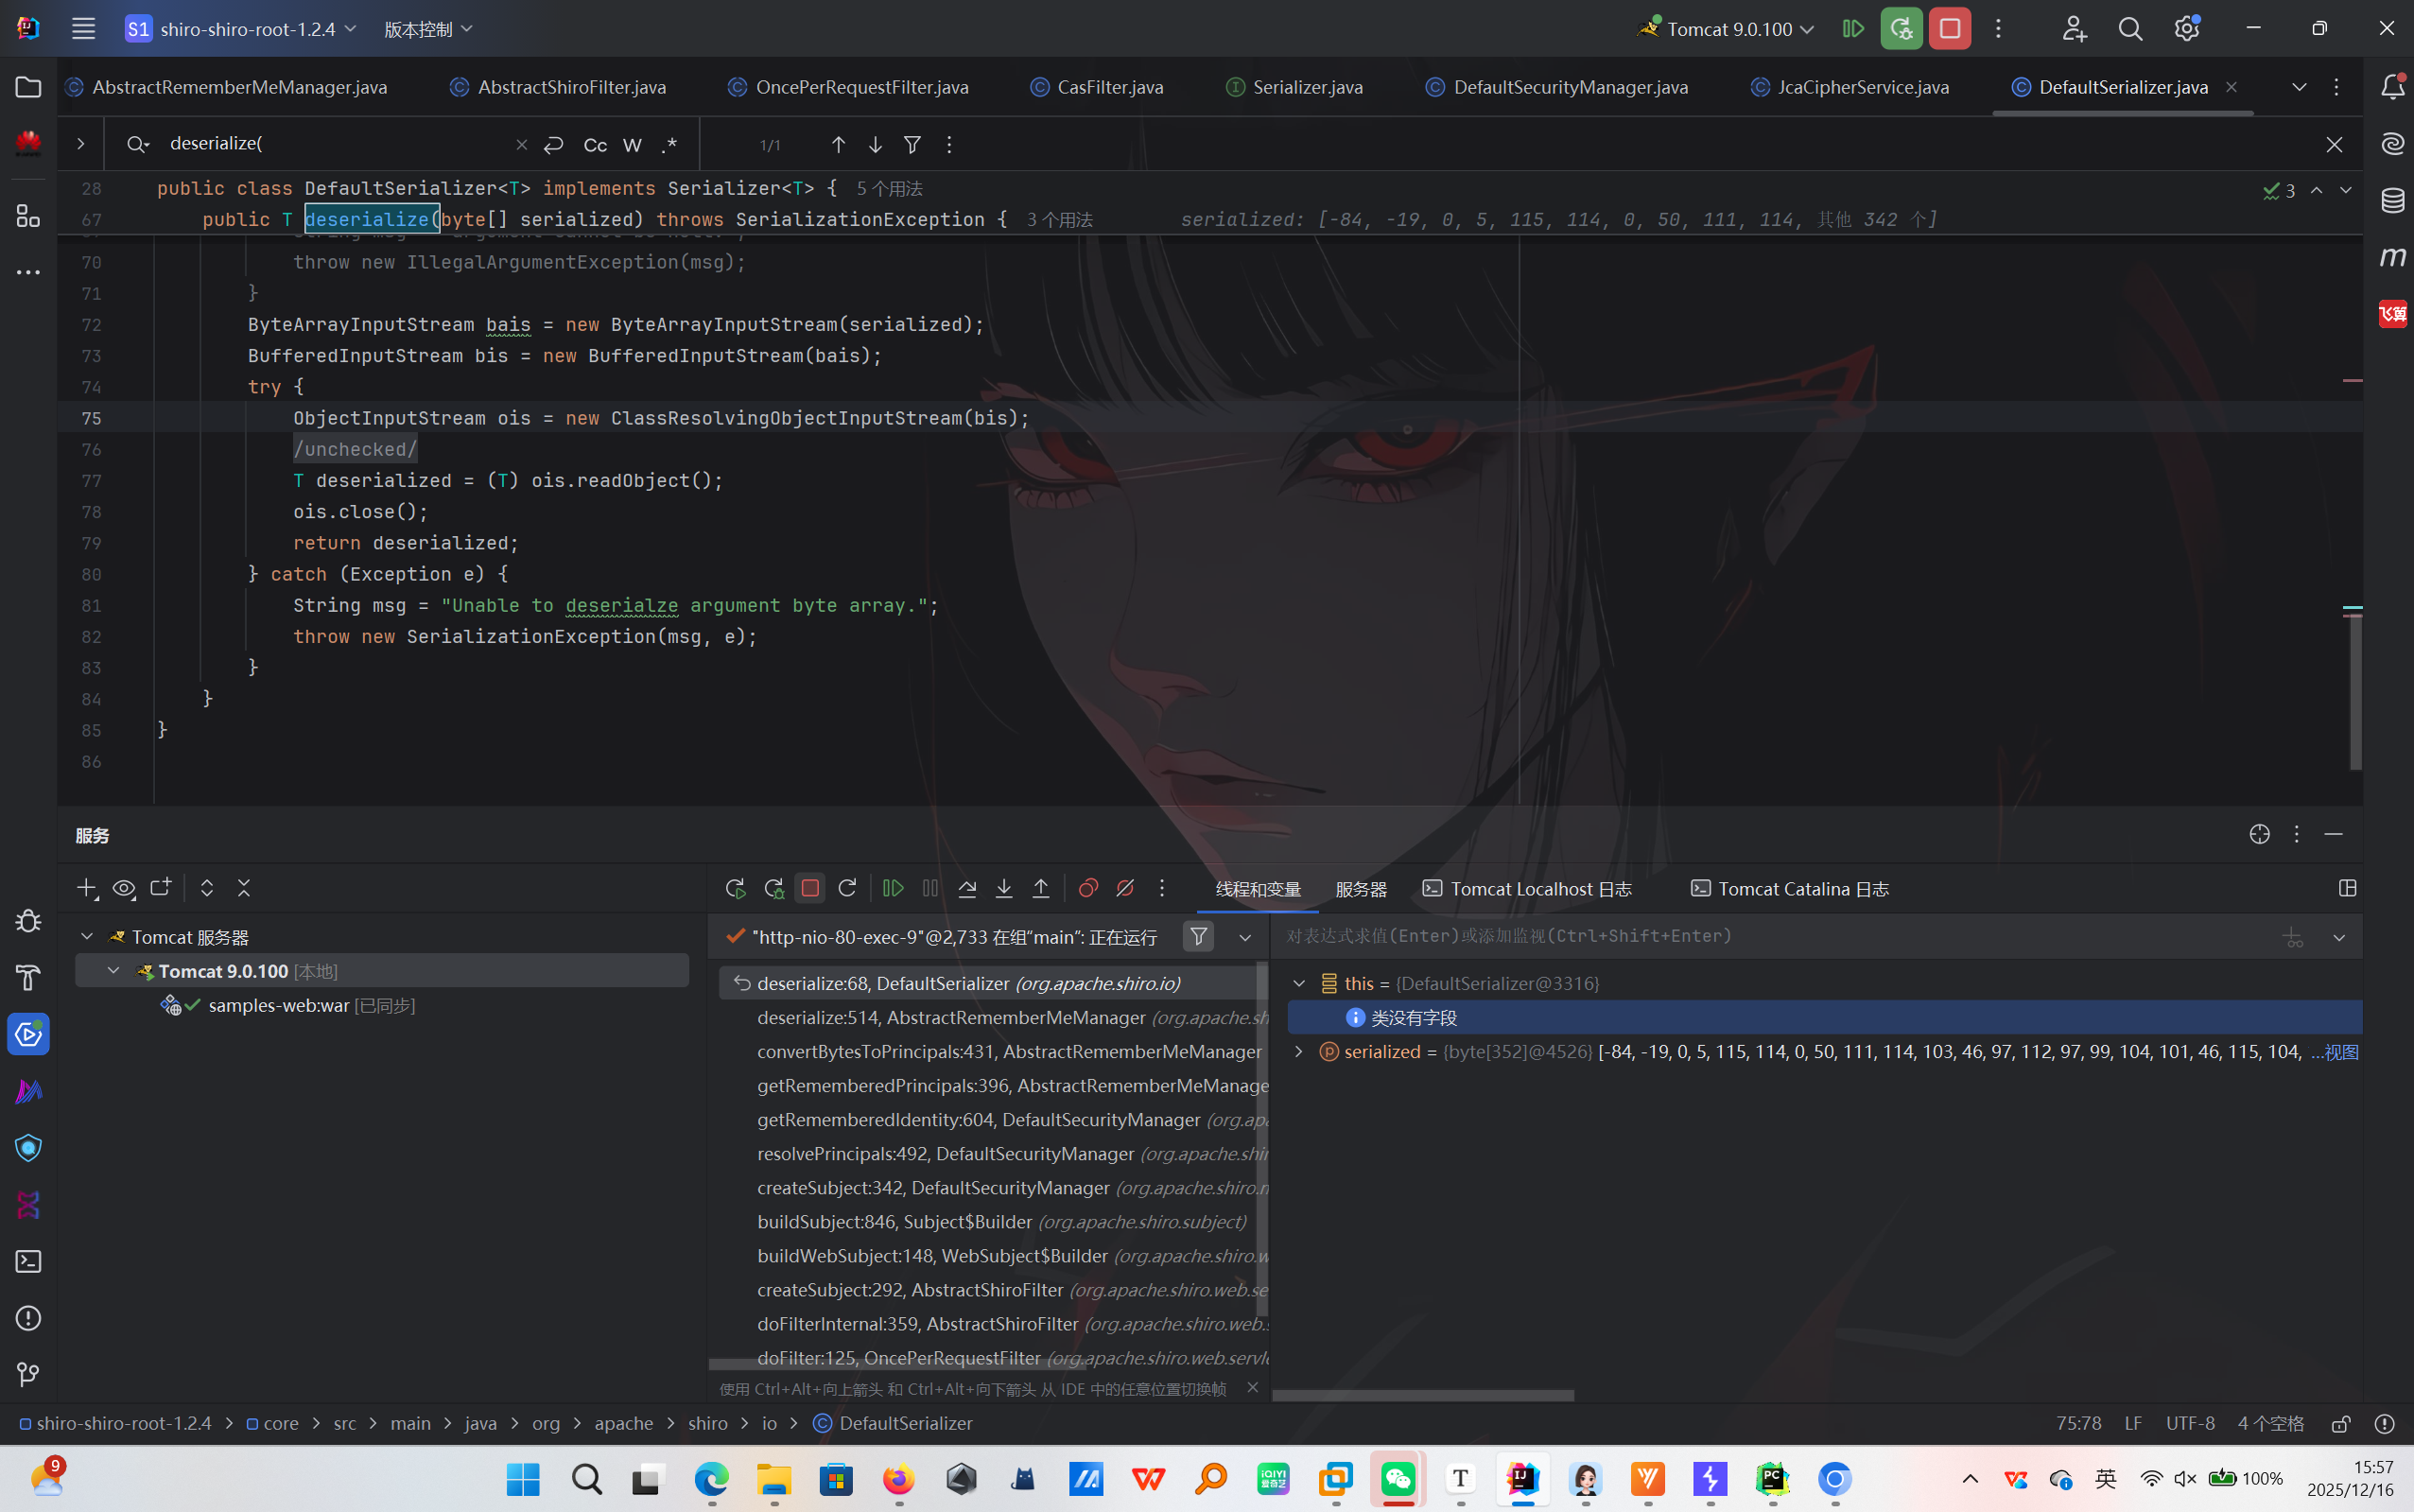This screenshot has height=1512, width=2414.
Task: Open the Terminal tool window icon
Action: 28,1262
